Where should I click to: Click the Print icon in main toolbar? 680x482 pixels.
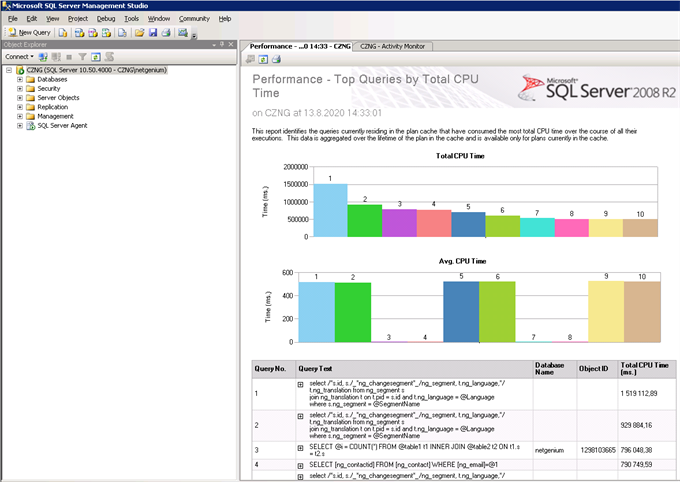tap(166, 33)
